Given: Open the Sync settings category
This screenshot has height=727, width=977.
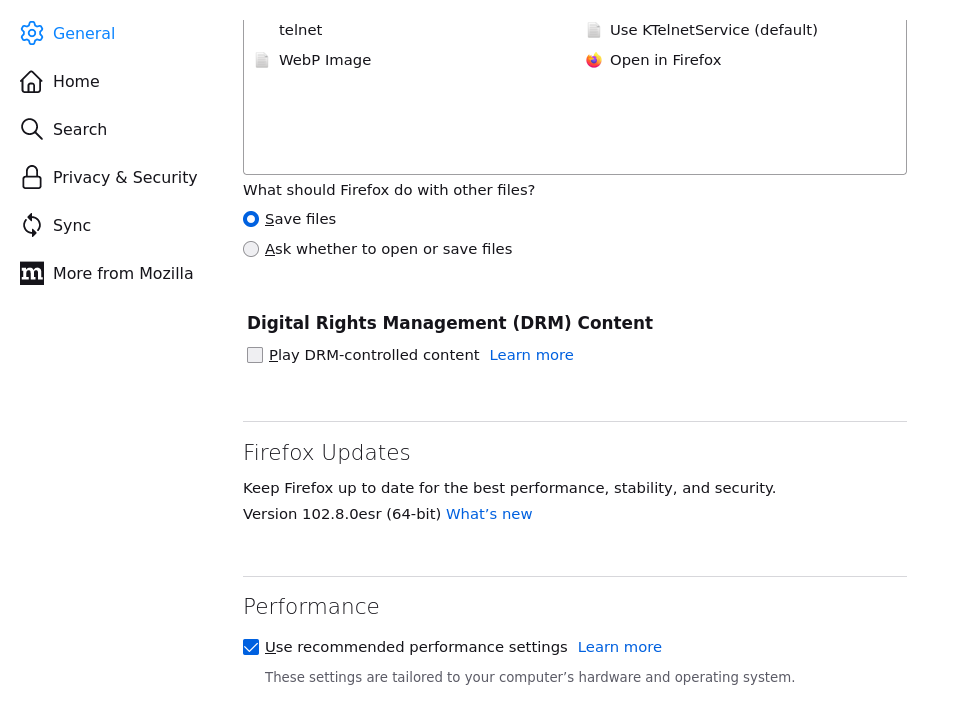Looking at the screenshot, I should (x=55, y=226).
